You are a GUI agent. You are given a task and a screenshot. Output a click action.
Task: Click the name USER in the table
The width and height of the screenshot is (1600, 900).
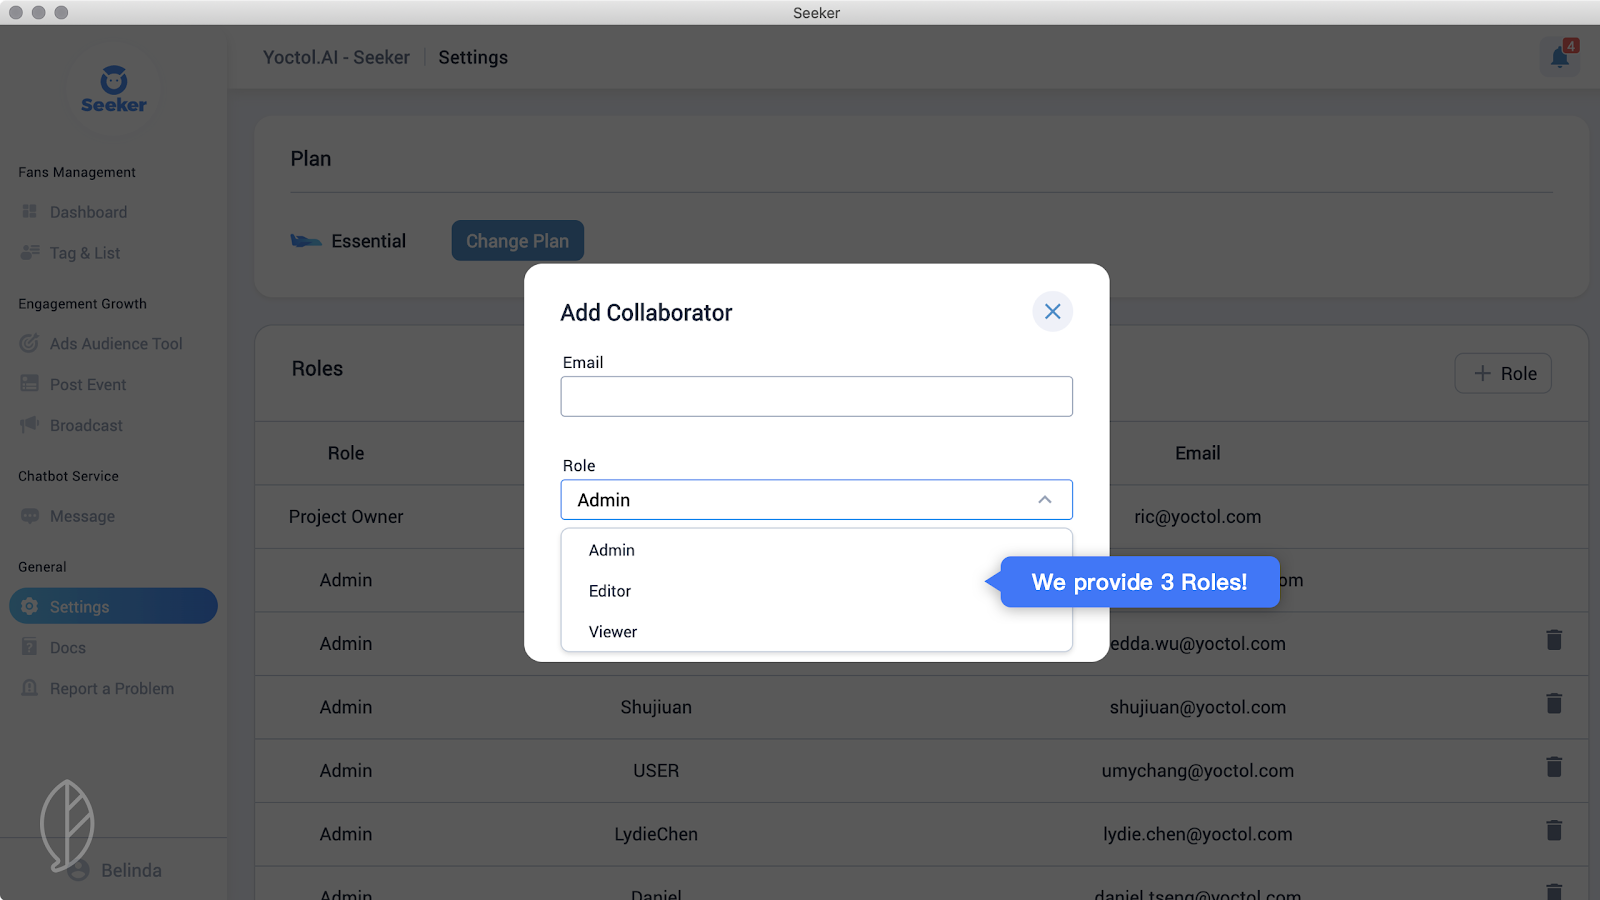656,771
